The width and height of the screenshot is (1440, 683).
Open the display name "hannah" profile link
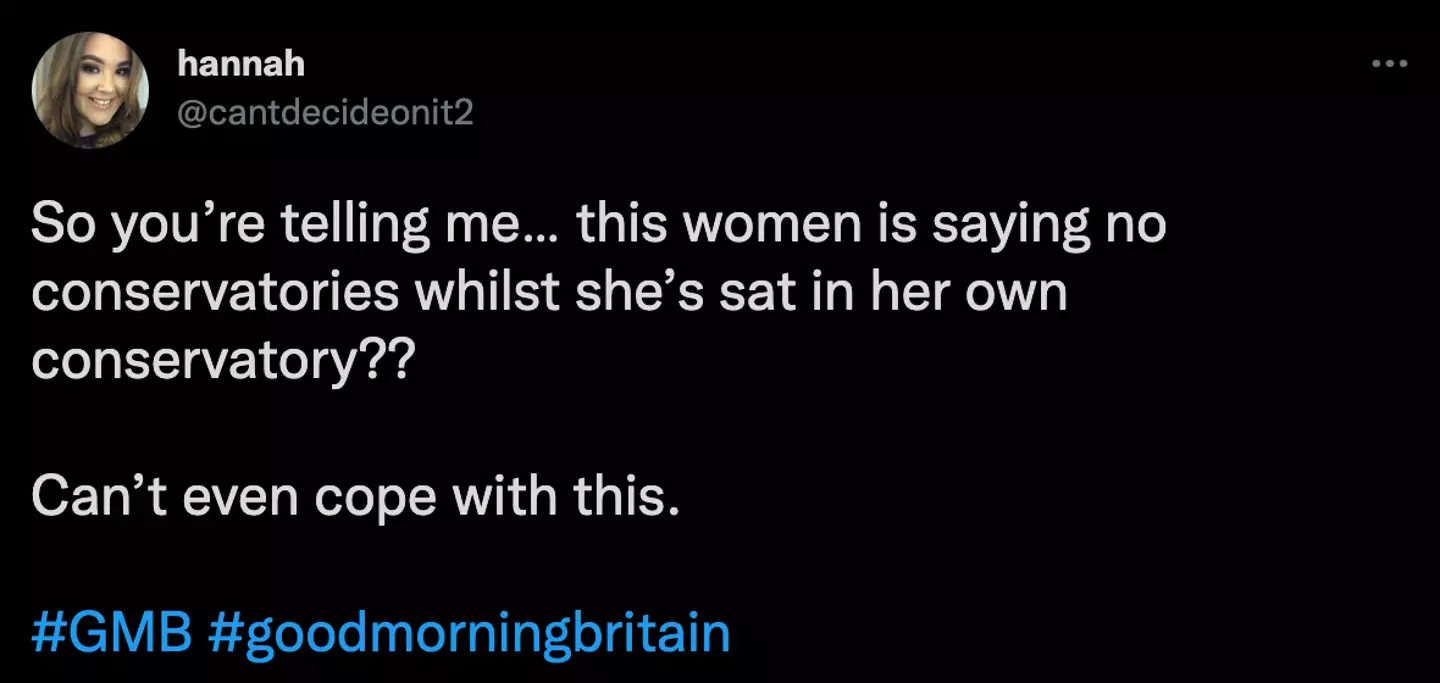click(240, 65)
